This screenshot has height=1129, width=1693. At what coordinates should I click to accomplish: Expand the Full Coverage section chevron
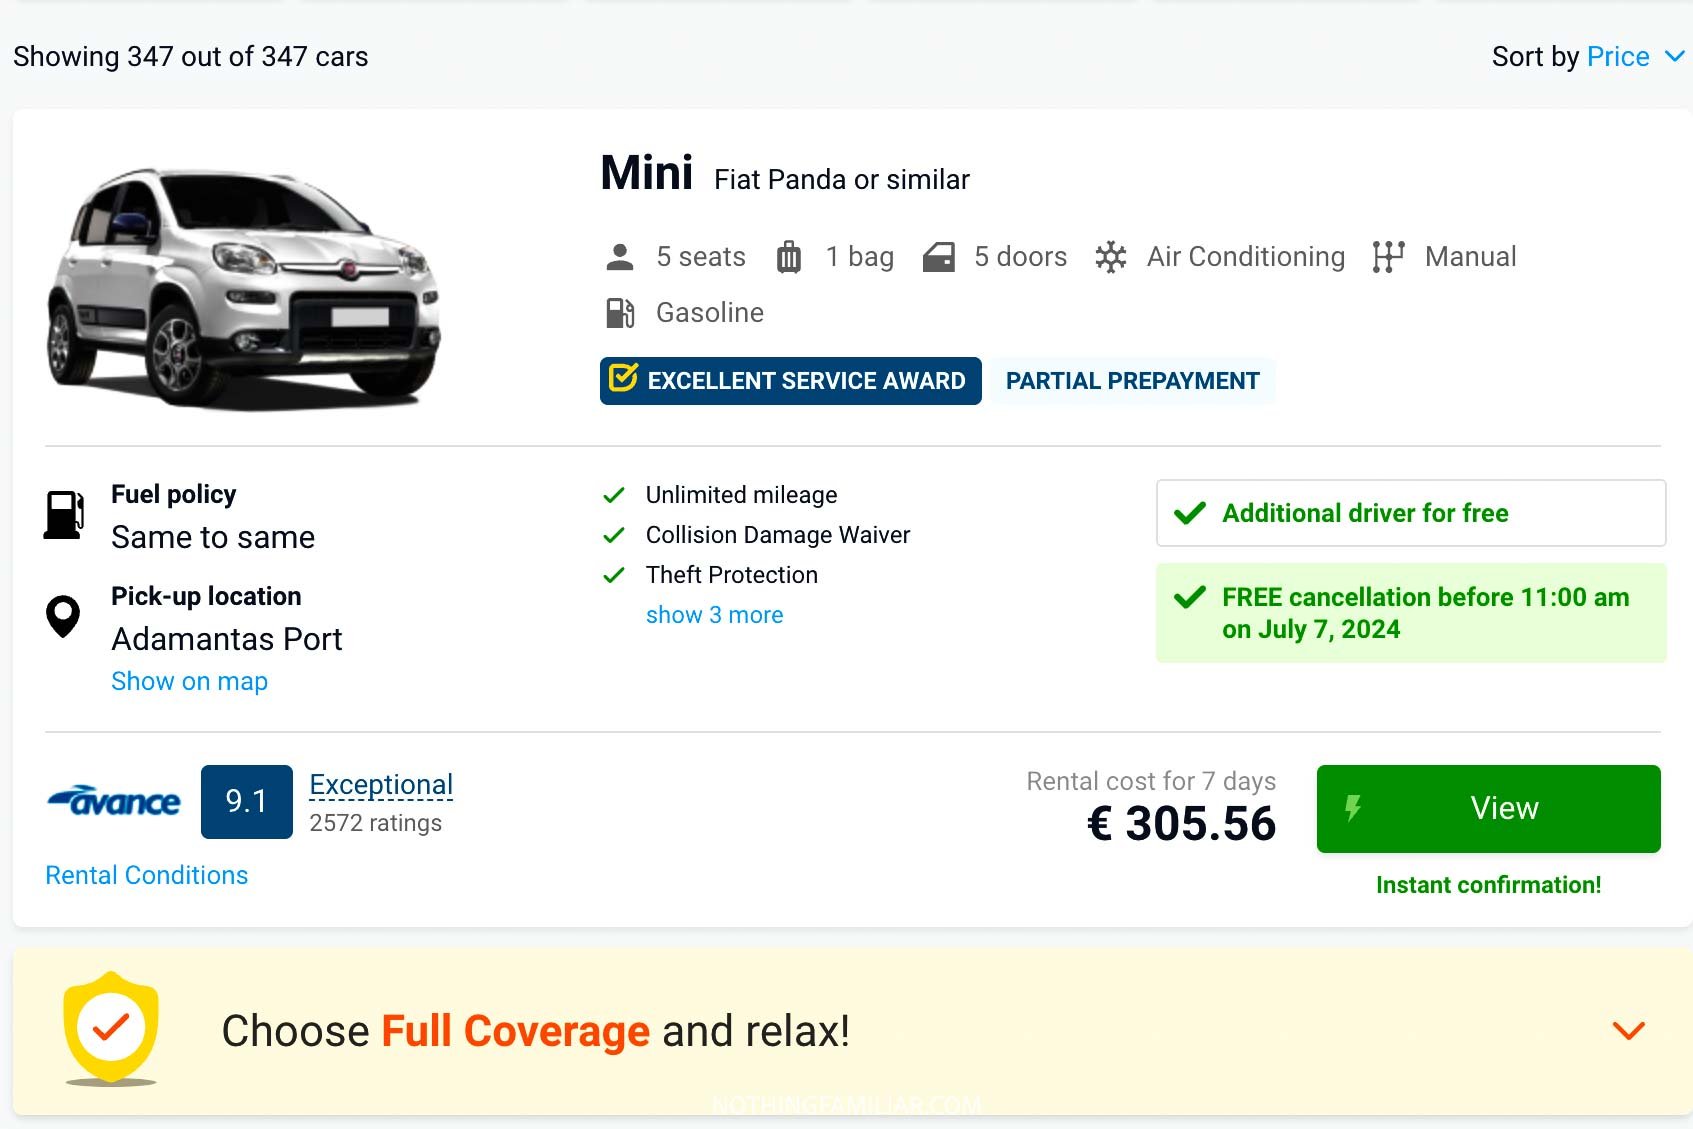pyautogui.click(x=1626, y=1029)
